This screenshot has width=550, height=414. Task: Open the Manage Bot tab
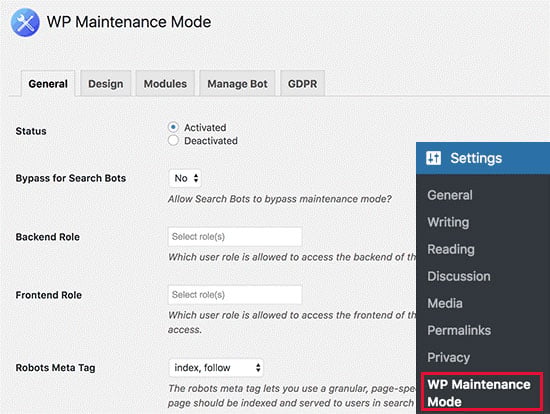point(237,84)
